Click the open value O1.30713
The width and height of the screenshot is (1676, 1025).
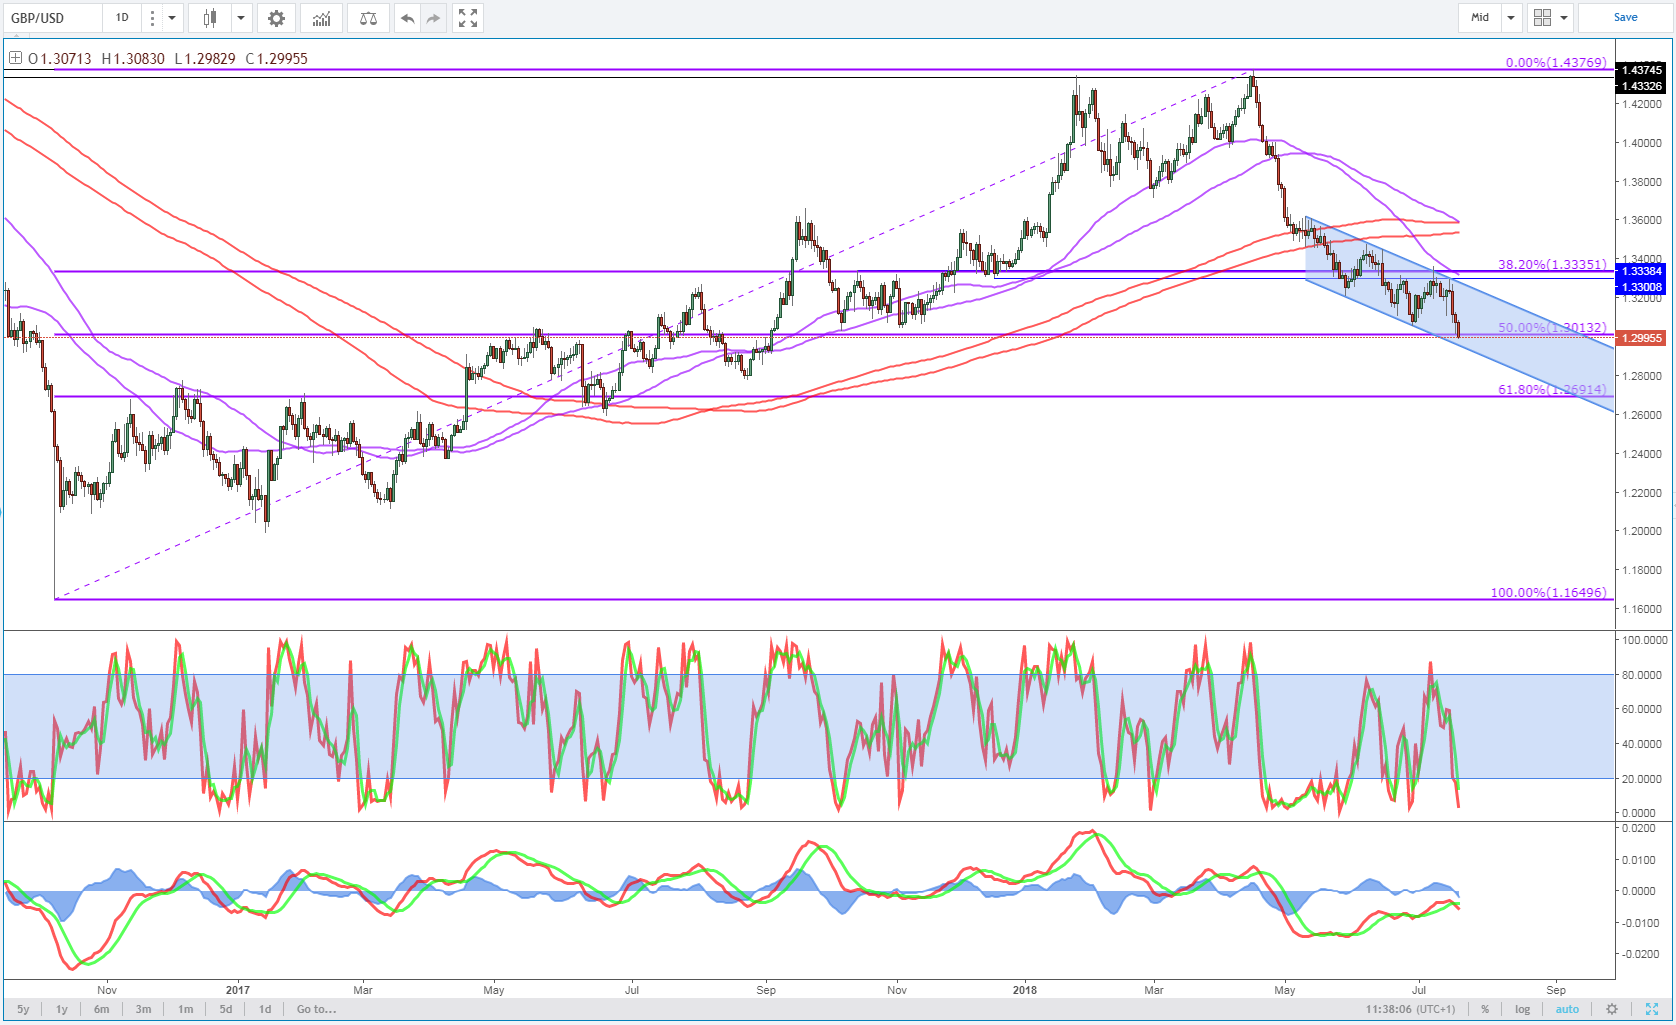tap(60, 58)
